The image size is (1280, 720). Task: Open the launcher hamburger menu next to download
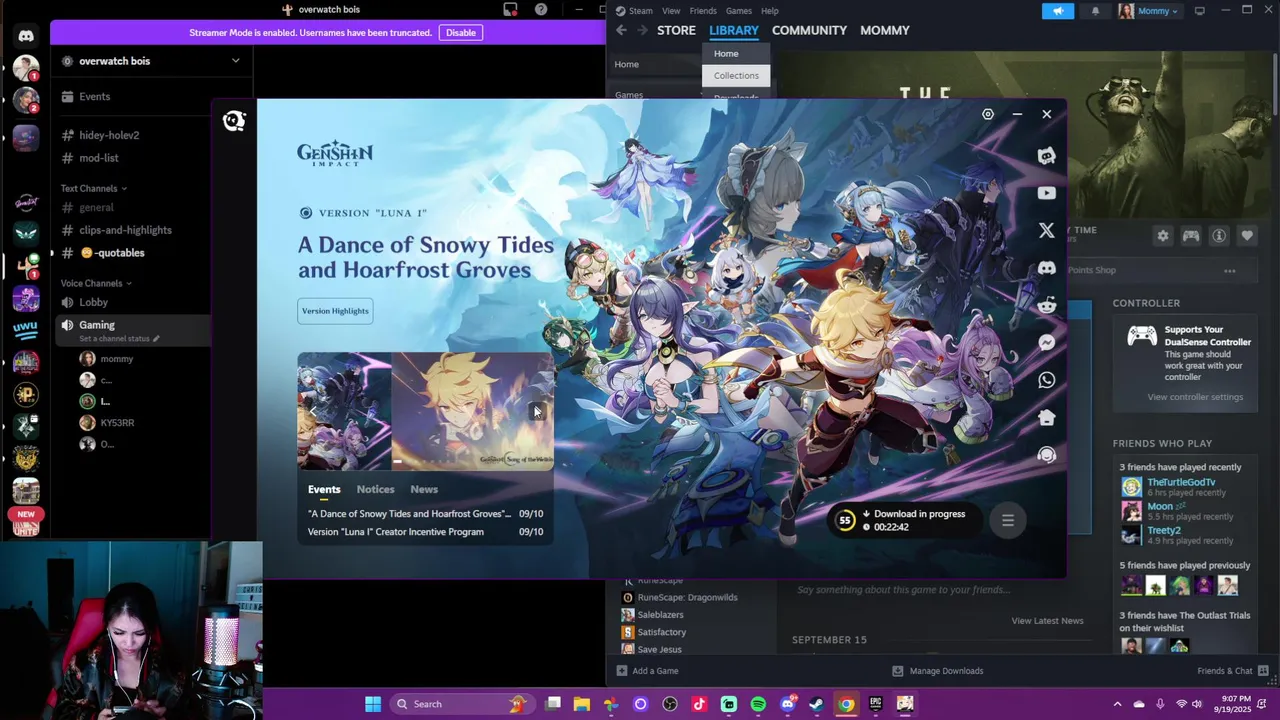1008,520
